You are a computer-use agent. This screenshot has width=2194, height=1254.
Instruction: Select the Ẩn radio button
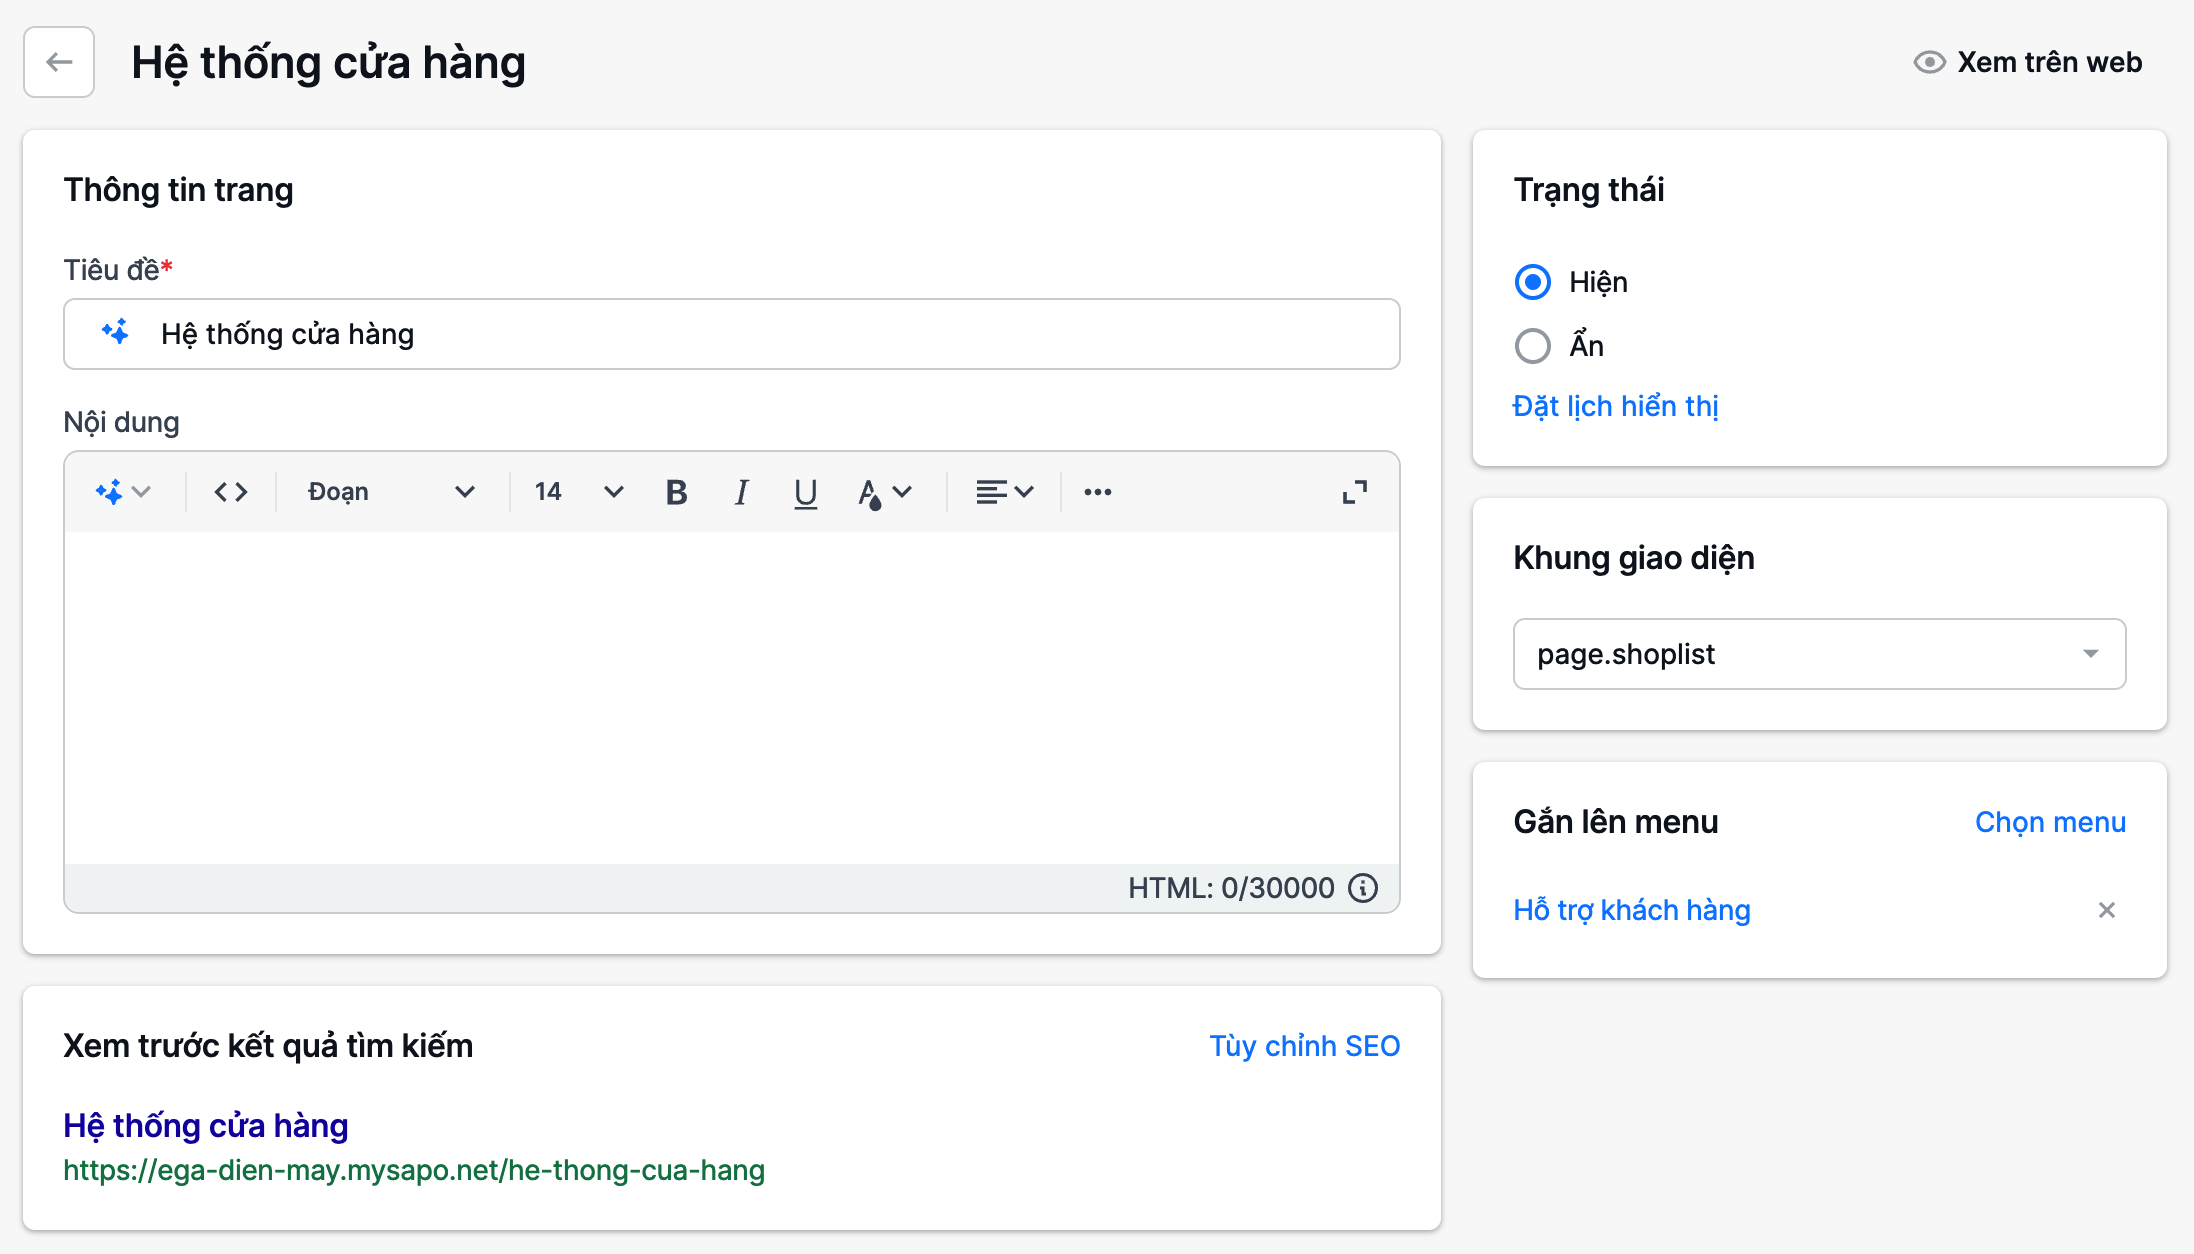[x=1532, y=346]
